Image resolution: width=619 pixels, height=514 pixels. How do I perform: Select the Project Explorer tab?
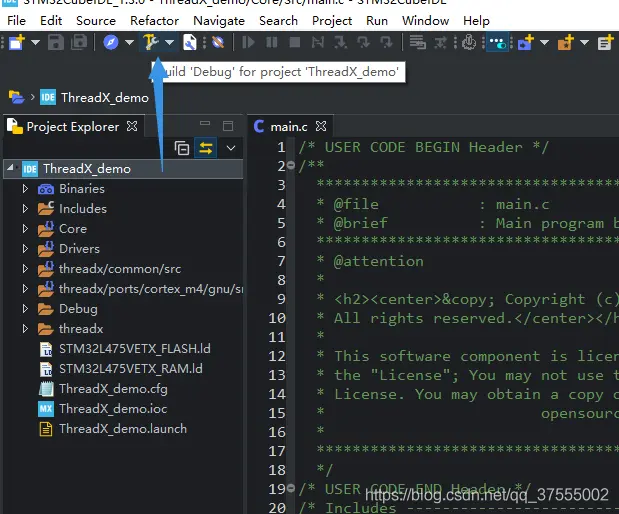(73, 126)
